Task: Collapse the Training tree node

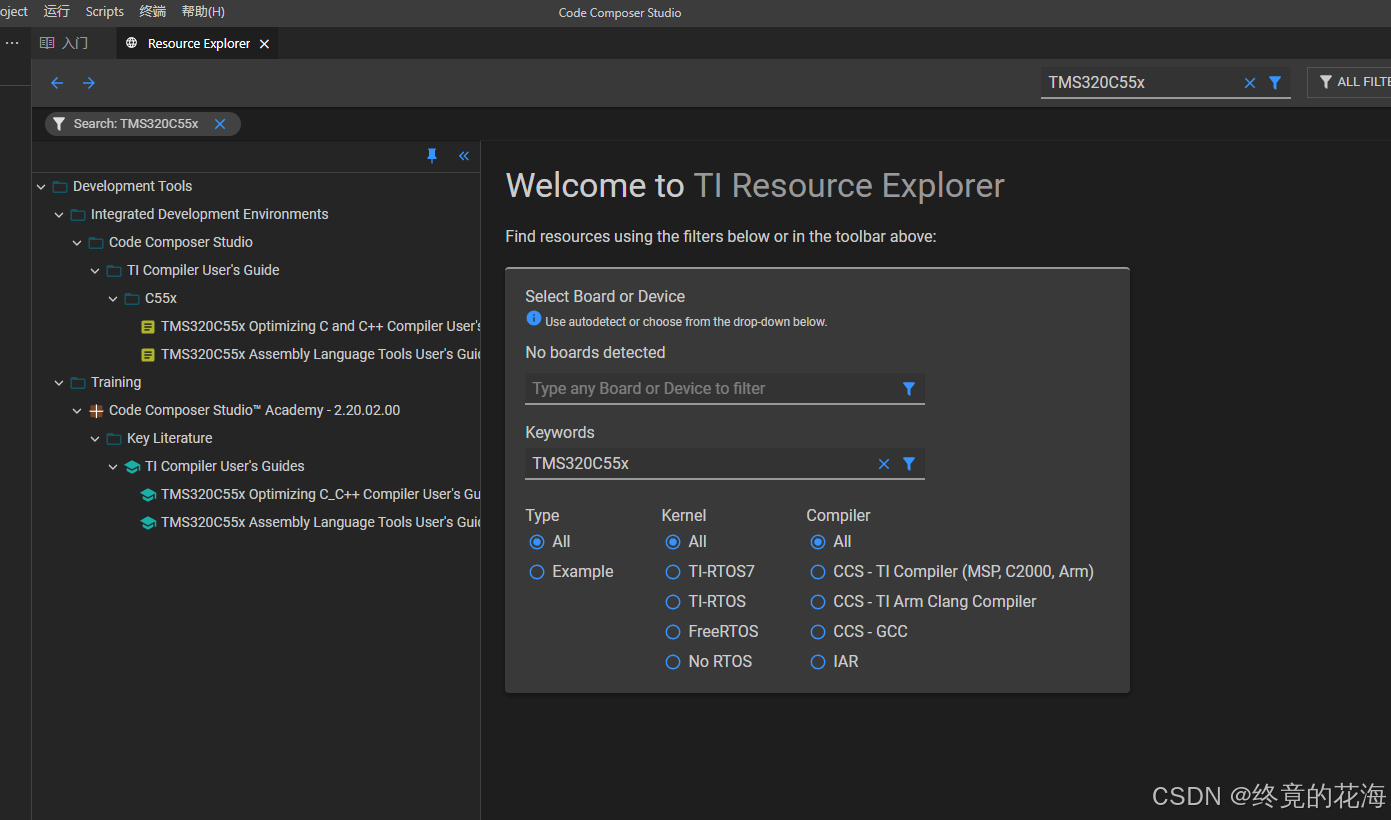Action: pos(59,383)
